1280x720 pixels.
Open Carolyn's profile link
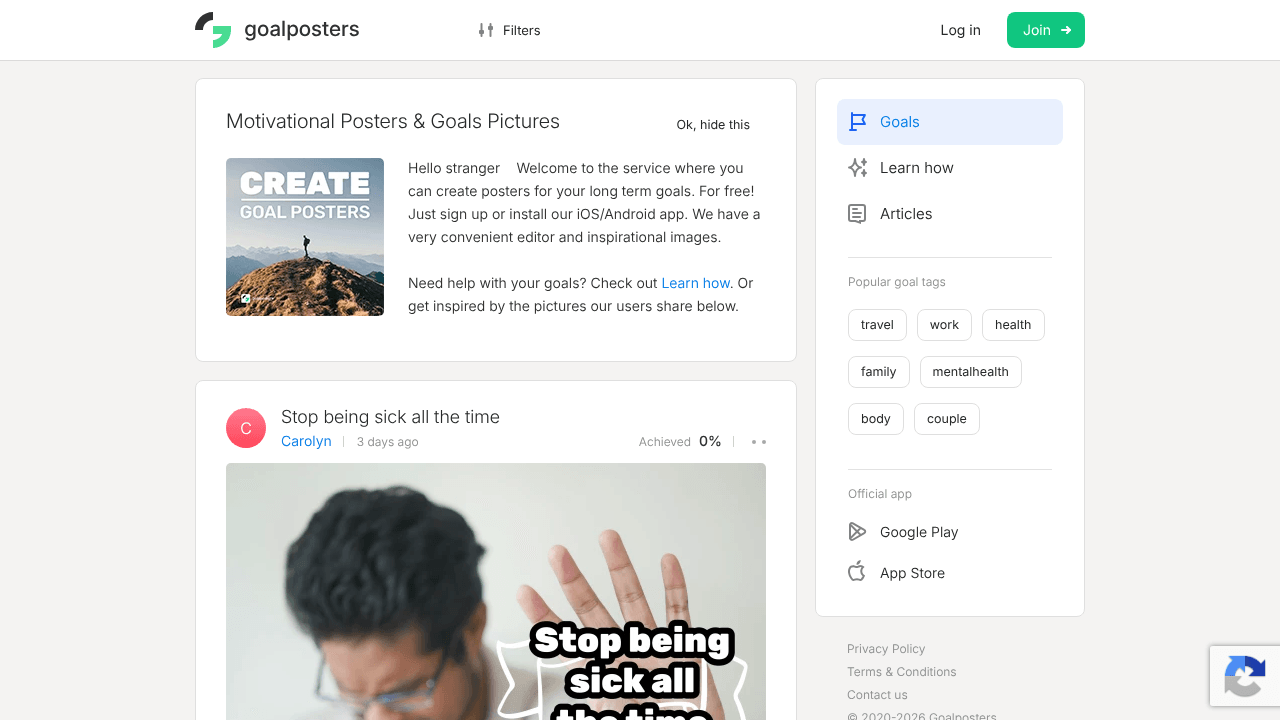coord(306,441)
